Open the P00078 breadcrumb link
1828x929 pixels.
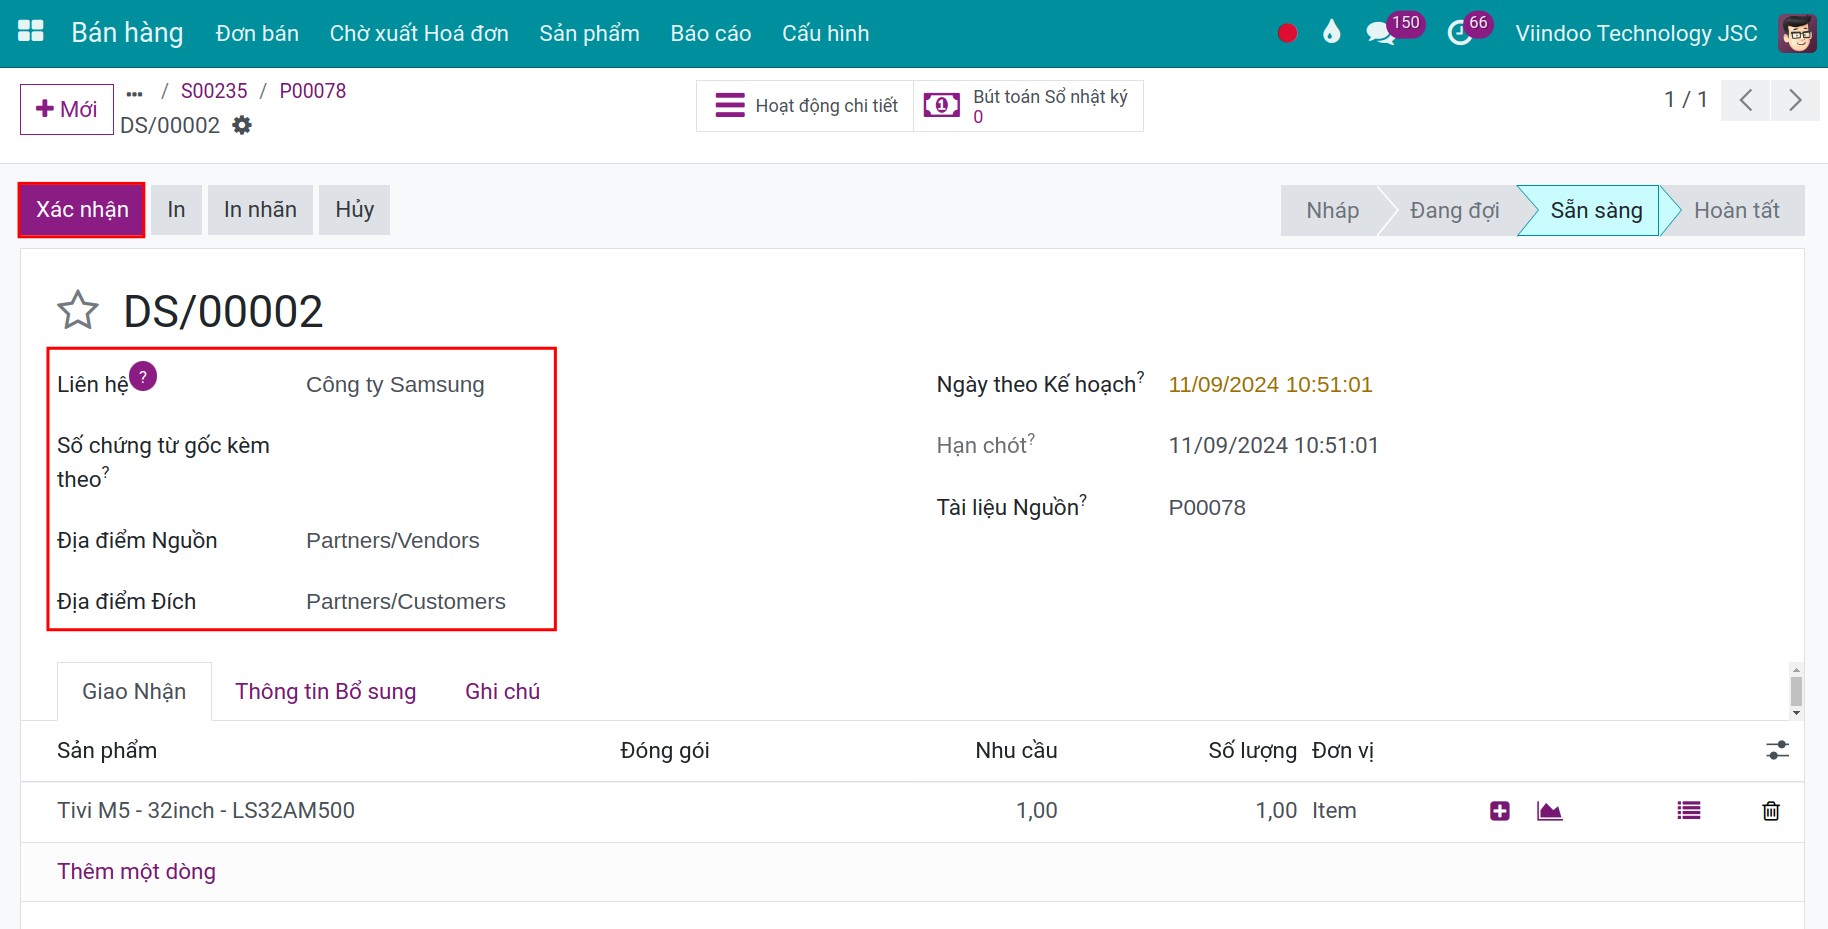(313, 91)
